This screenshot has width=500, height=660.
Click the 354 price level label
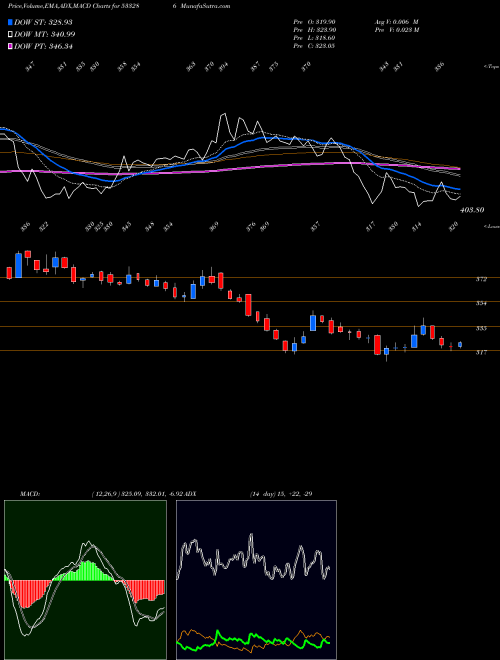pyautogui.click(x=481, y=303)
